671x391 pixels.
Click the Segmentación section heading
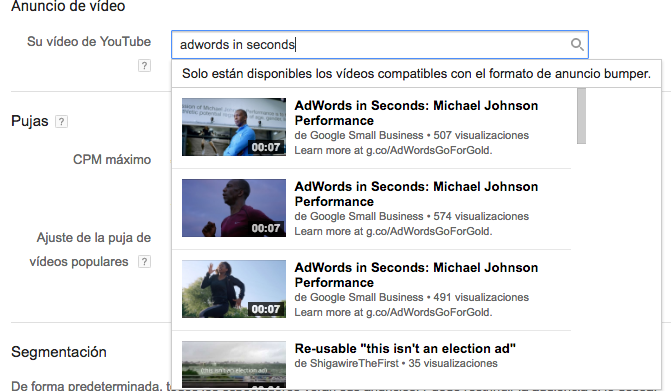point(59,352)
